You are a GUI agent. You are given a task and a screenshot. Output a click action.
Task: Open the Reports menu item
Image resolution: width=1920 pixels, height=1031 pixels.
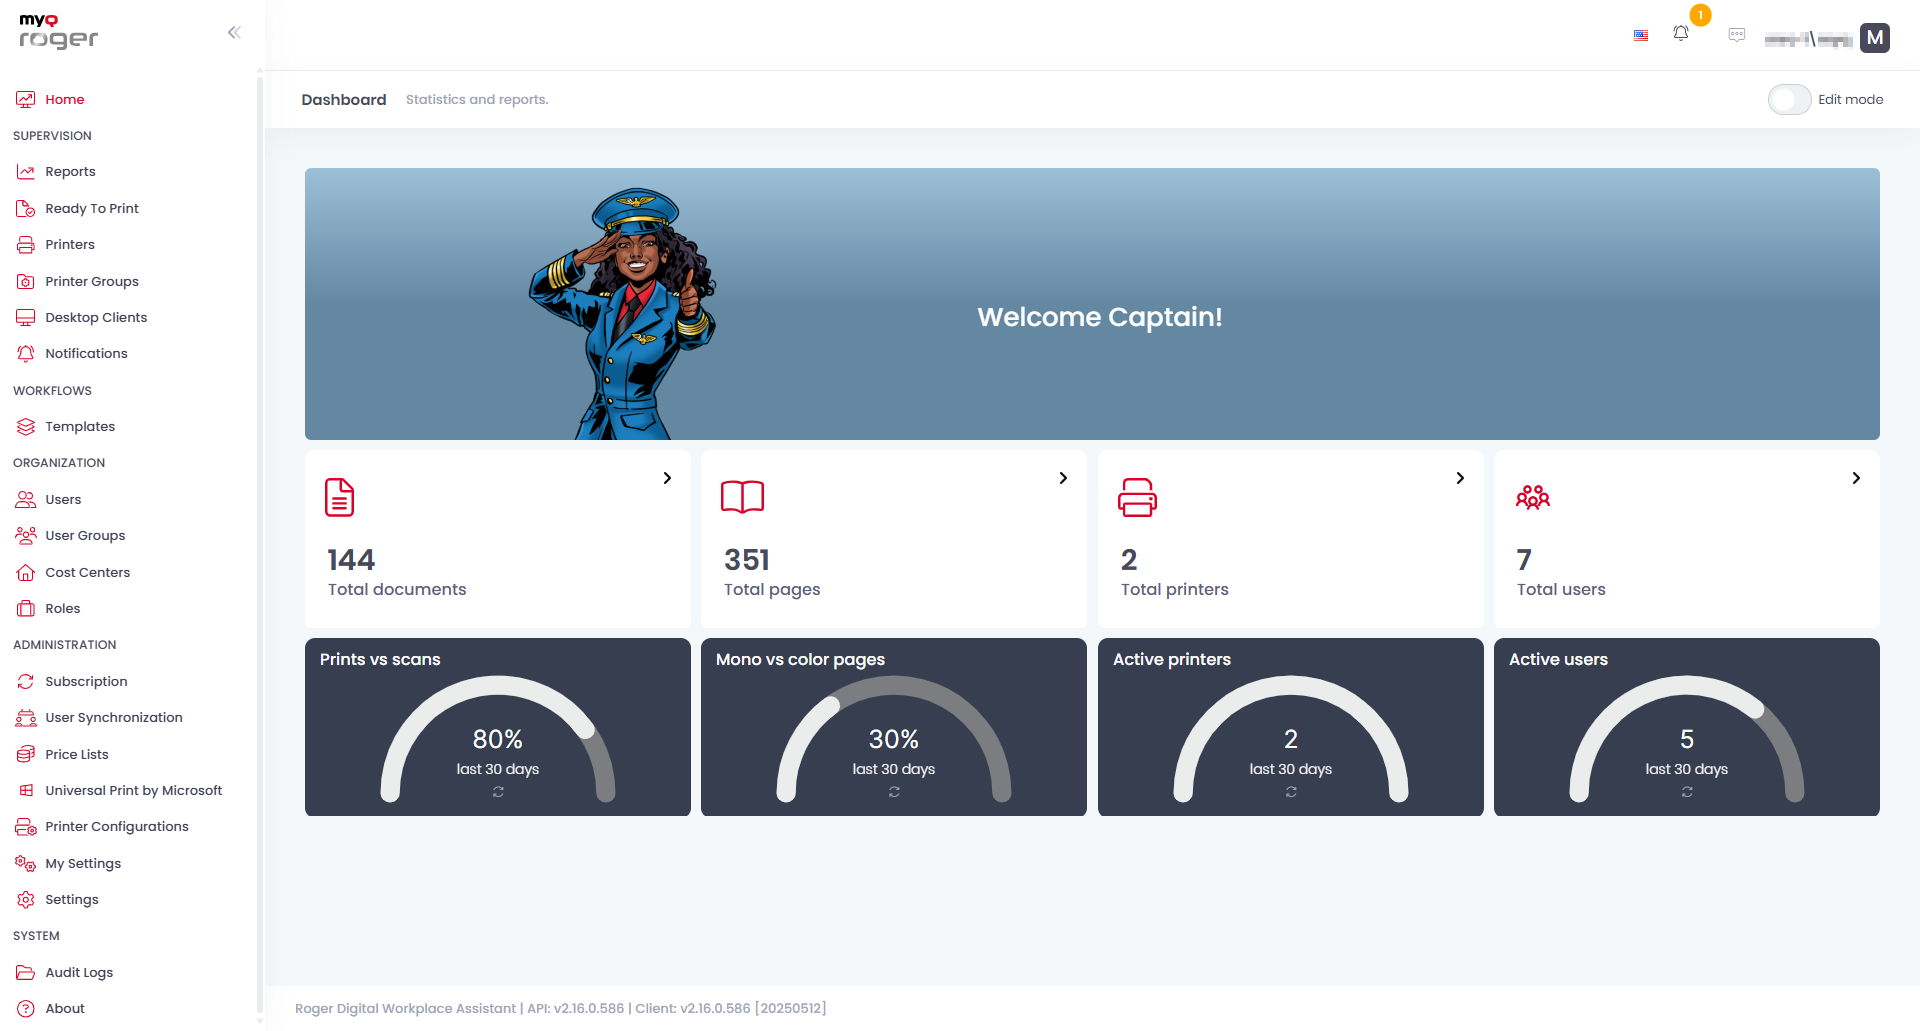point(70,172)
